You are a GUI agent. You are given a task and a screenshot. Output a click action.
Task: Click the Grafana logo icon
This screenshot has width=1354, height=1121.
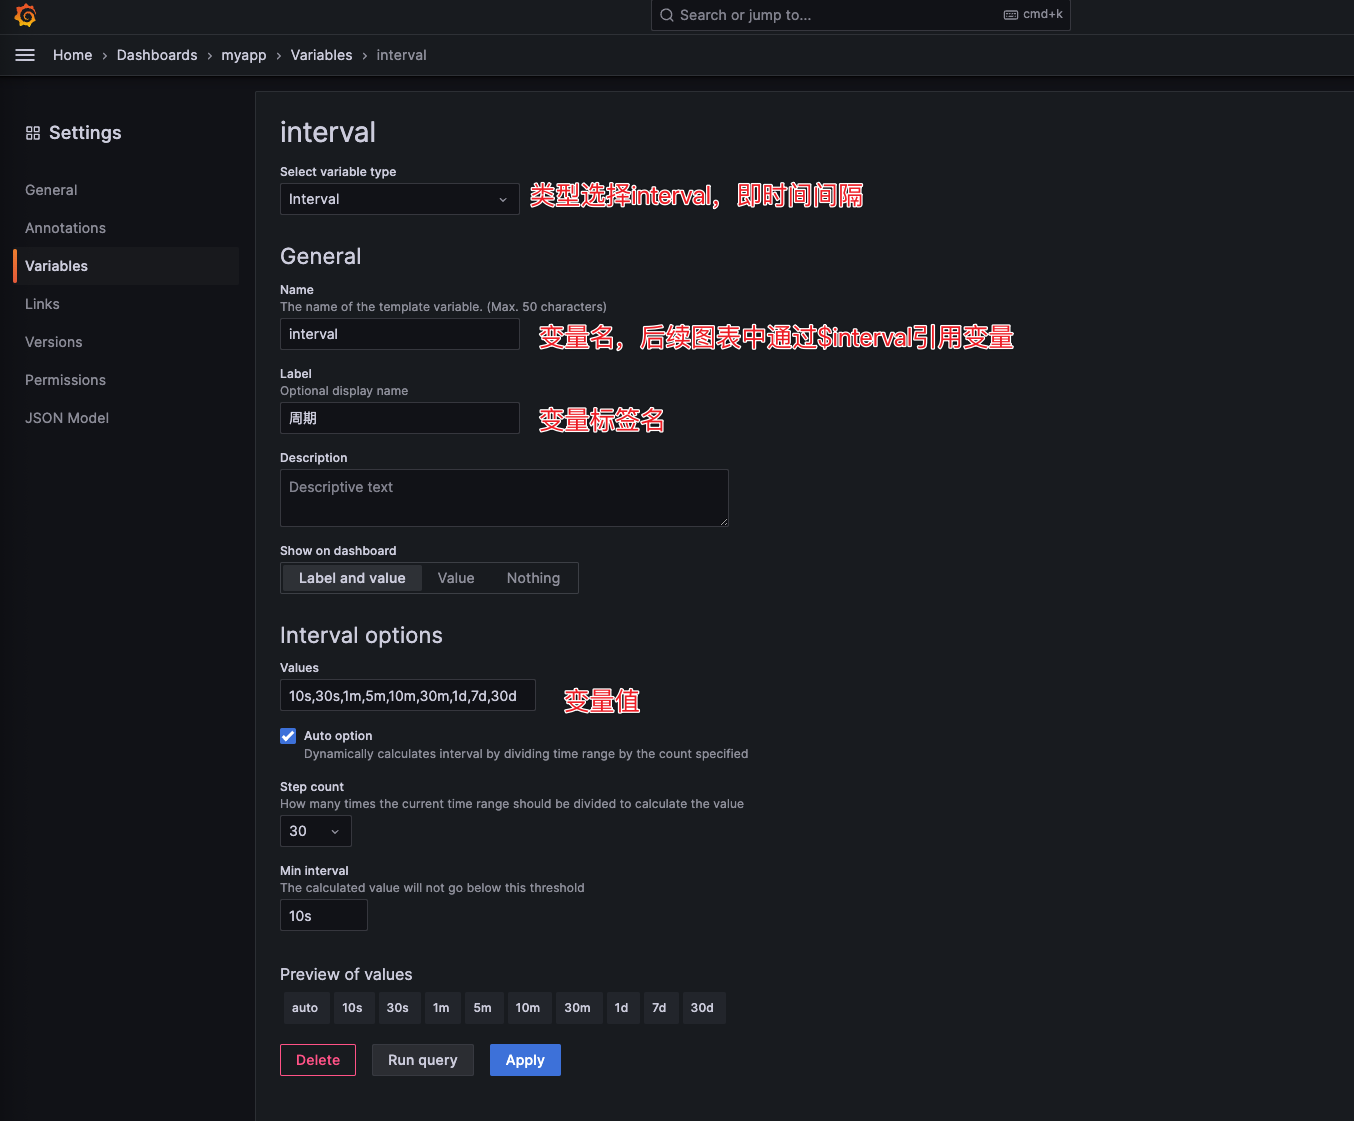pos(26,15)
